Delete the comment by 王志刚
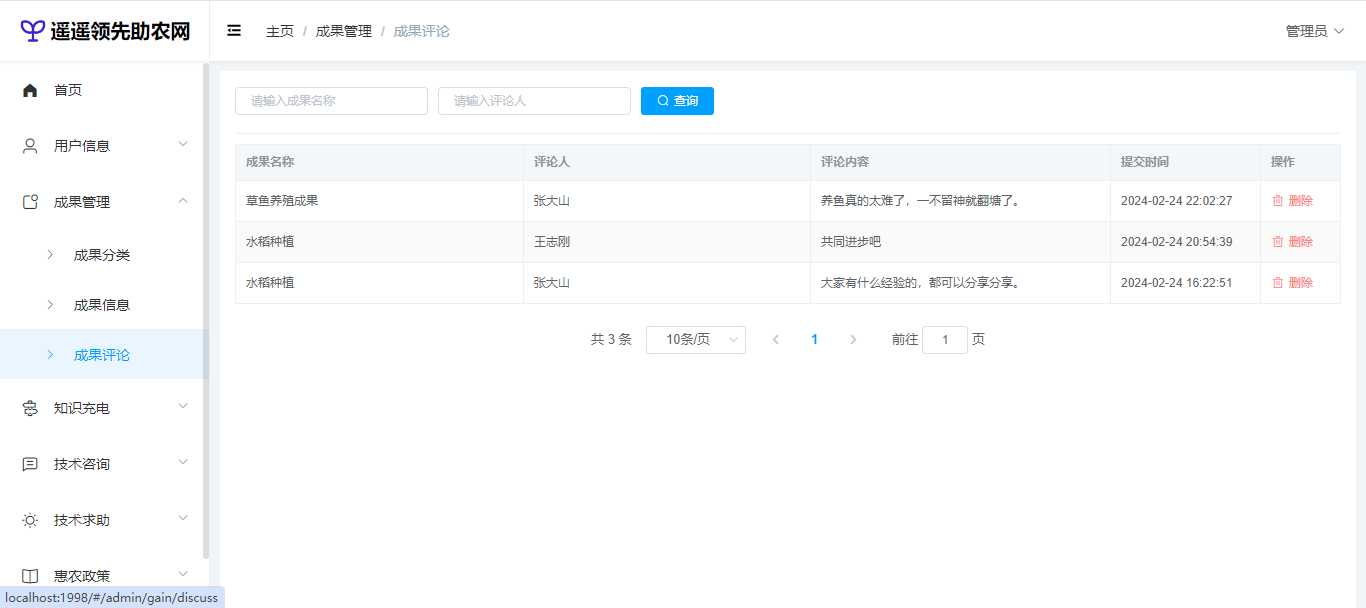The width and height of the screenshot is (1366, 608). [1292, 242]
